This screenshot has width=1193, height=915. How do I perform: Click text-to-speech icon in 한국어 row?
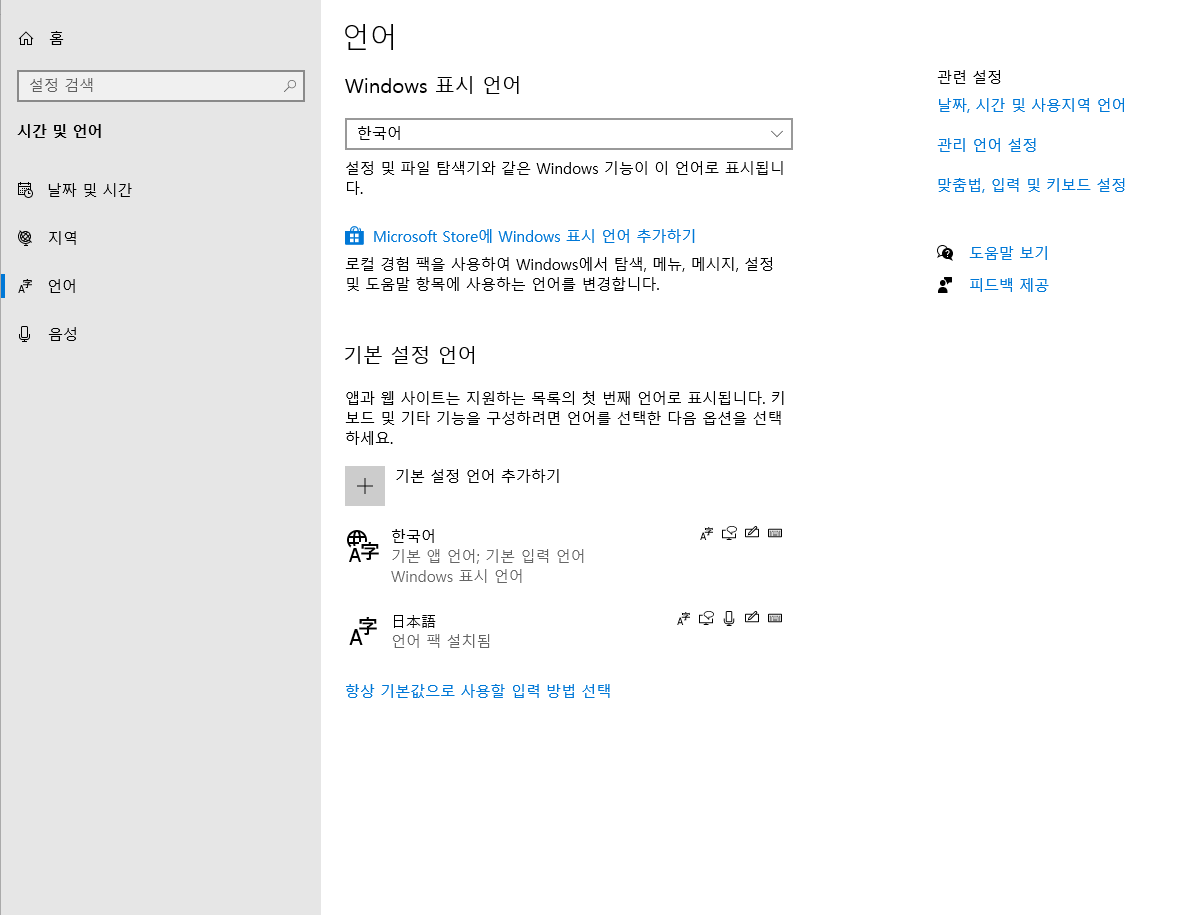click(x=729, y=533)
